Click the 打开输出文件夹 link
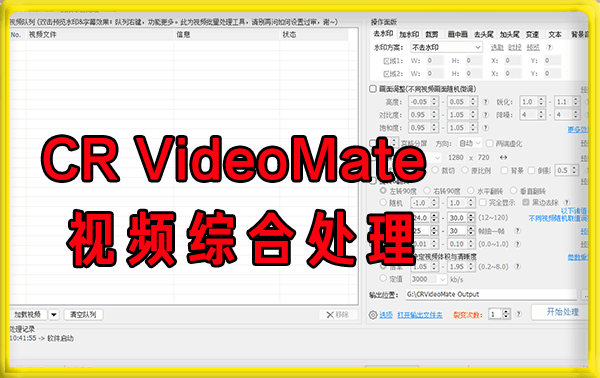The height and width of the screenshot is (378, 600). [420, 315]
